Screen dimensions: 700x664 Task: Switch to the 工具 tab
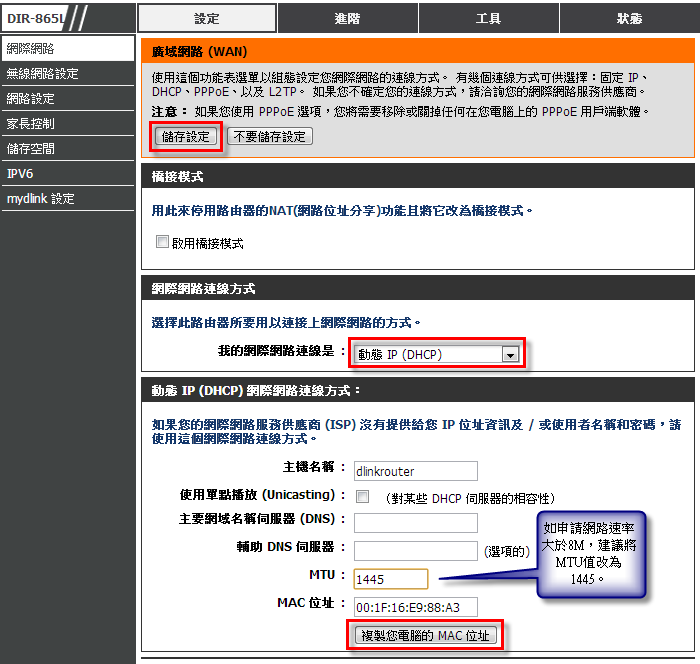(x=489, y=18)
